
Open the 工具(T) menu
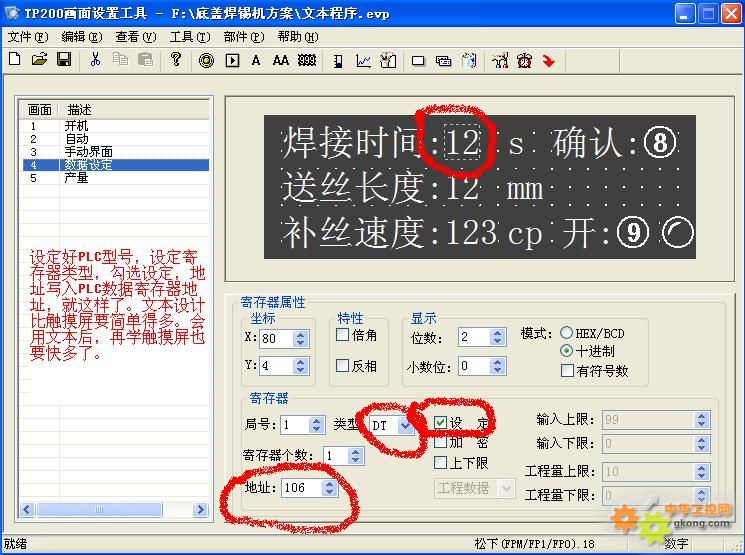pos(190,37)
